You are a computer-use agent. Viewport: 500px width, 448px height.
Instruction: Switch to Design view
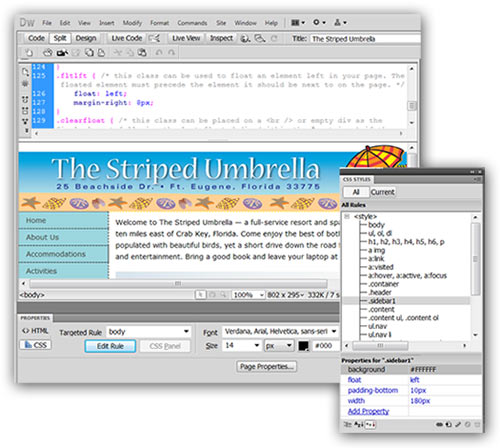pos(86,38)
